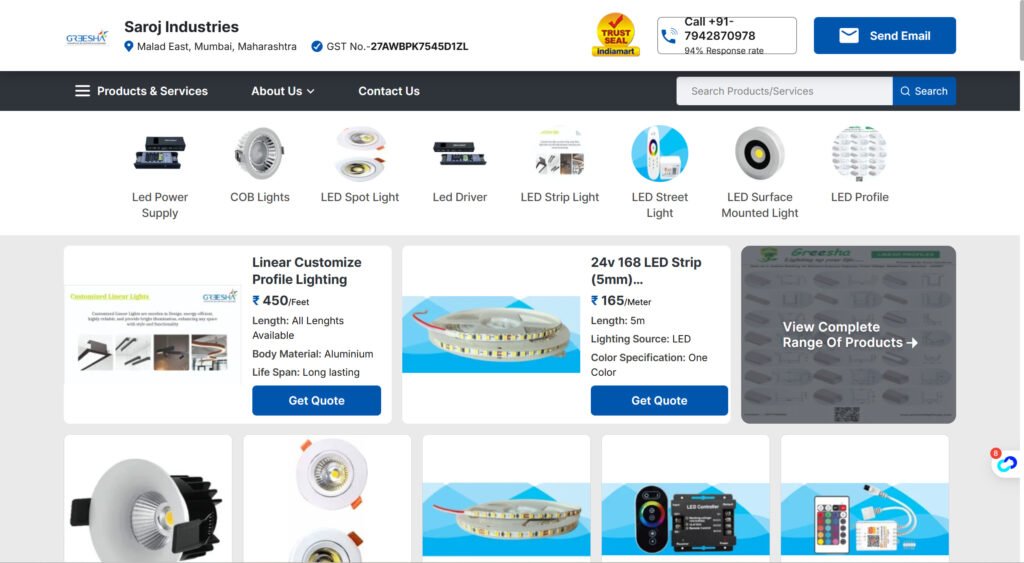The height and width of the screenshot is (563, 1024).
Task: Click the Greesha company logo
Action: tap(87, 37)
